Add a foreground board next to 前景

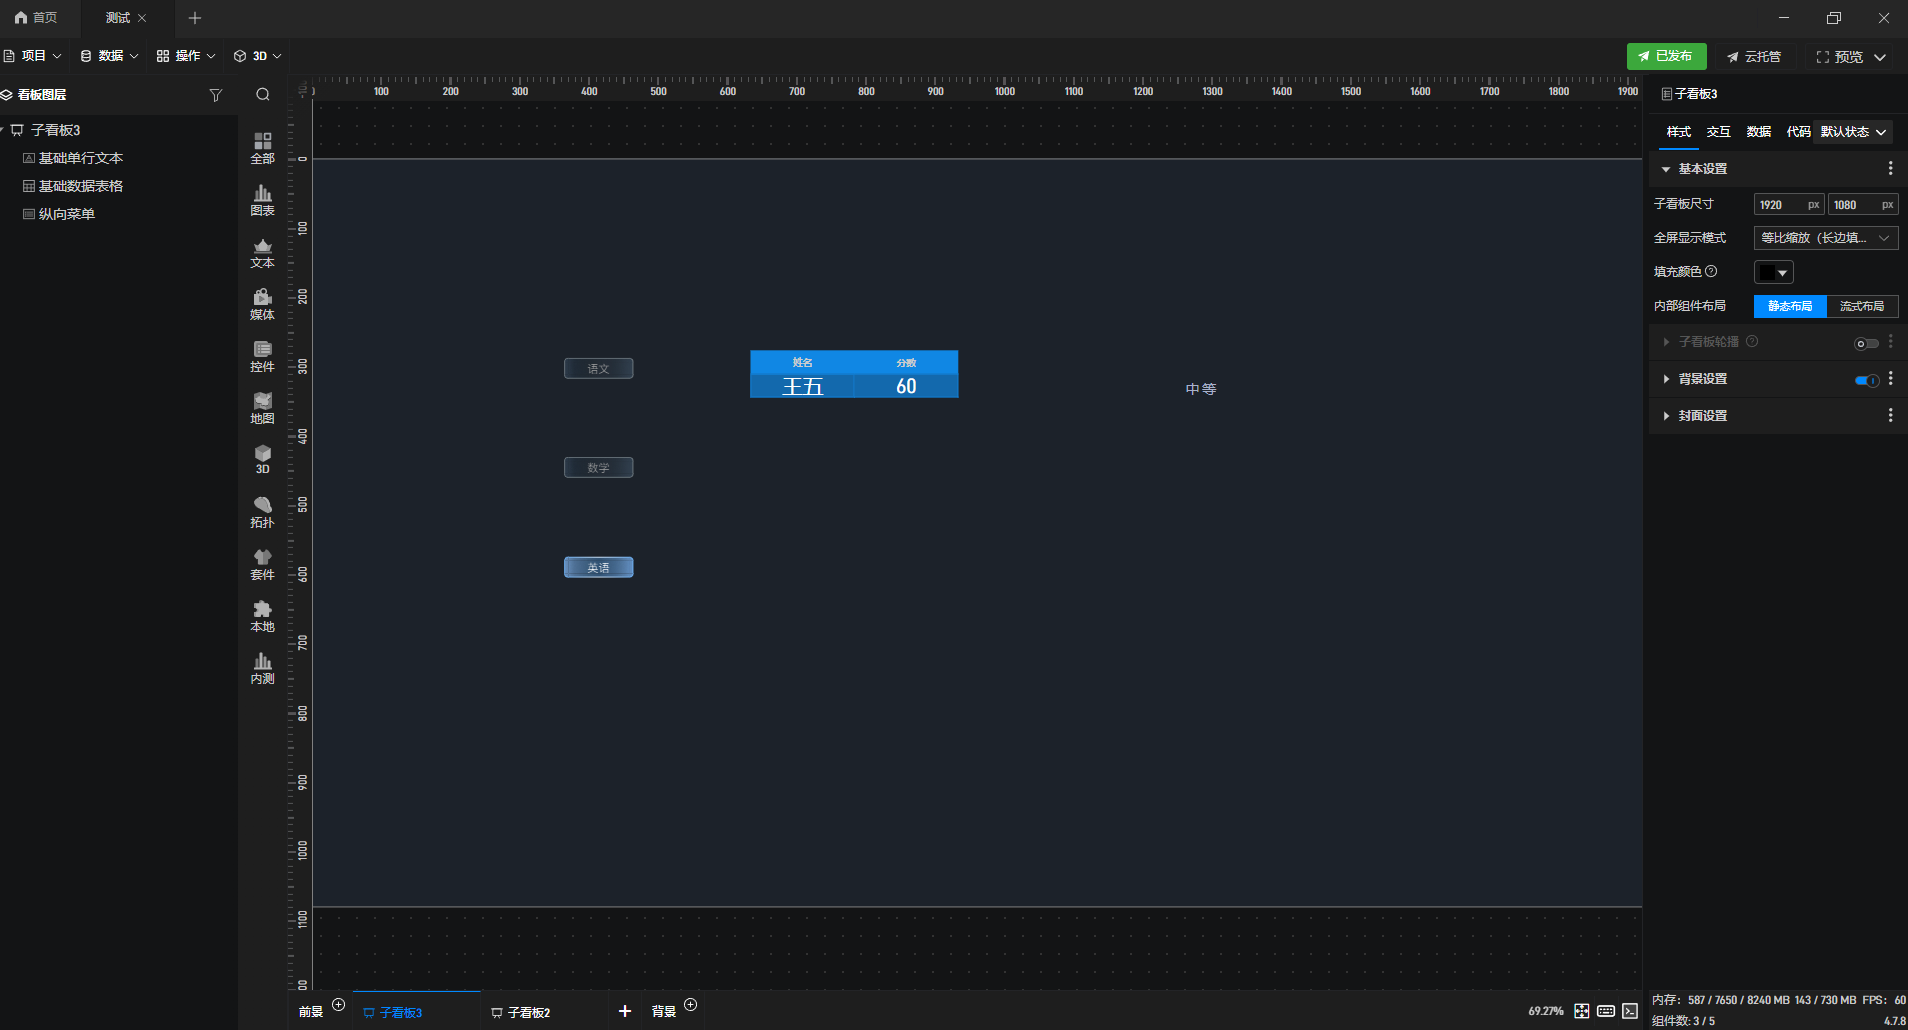tap(338, 1005)
